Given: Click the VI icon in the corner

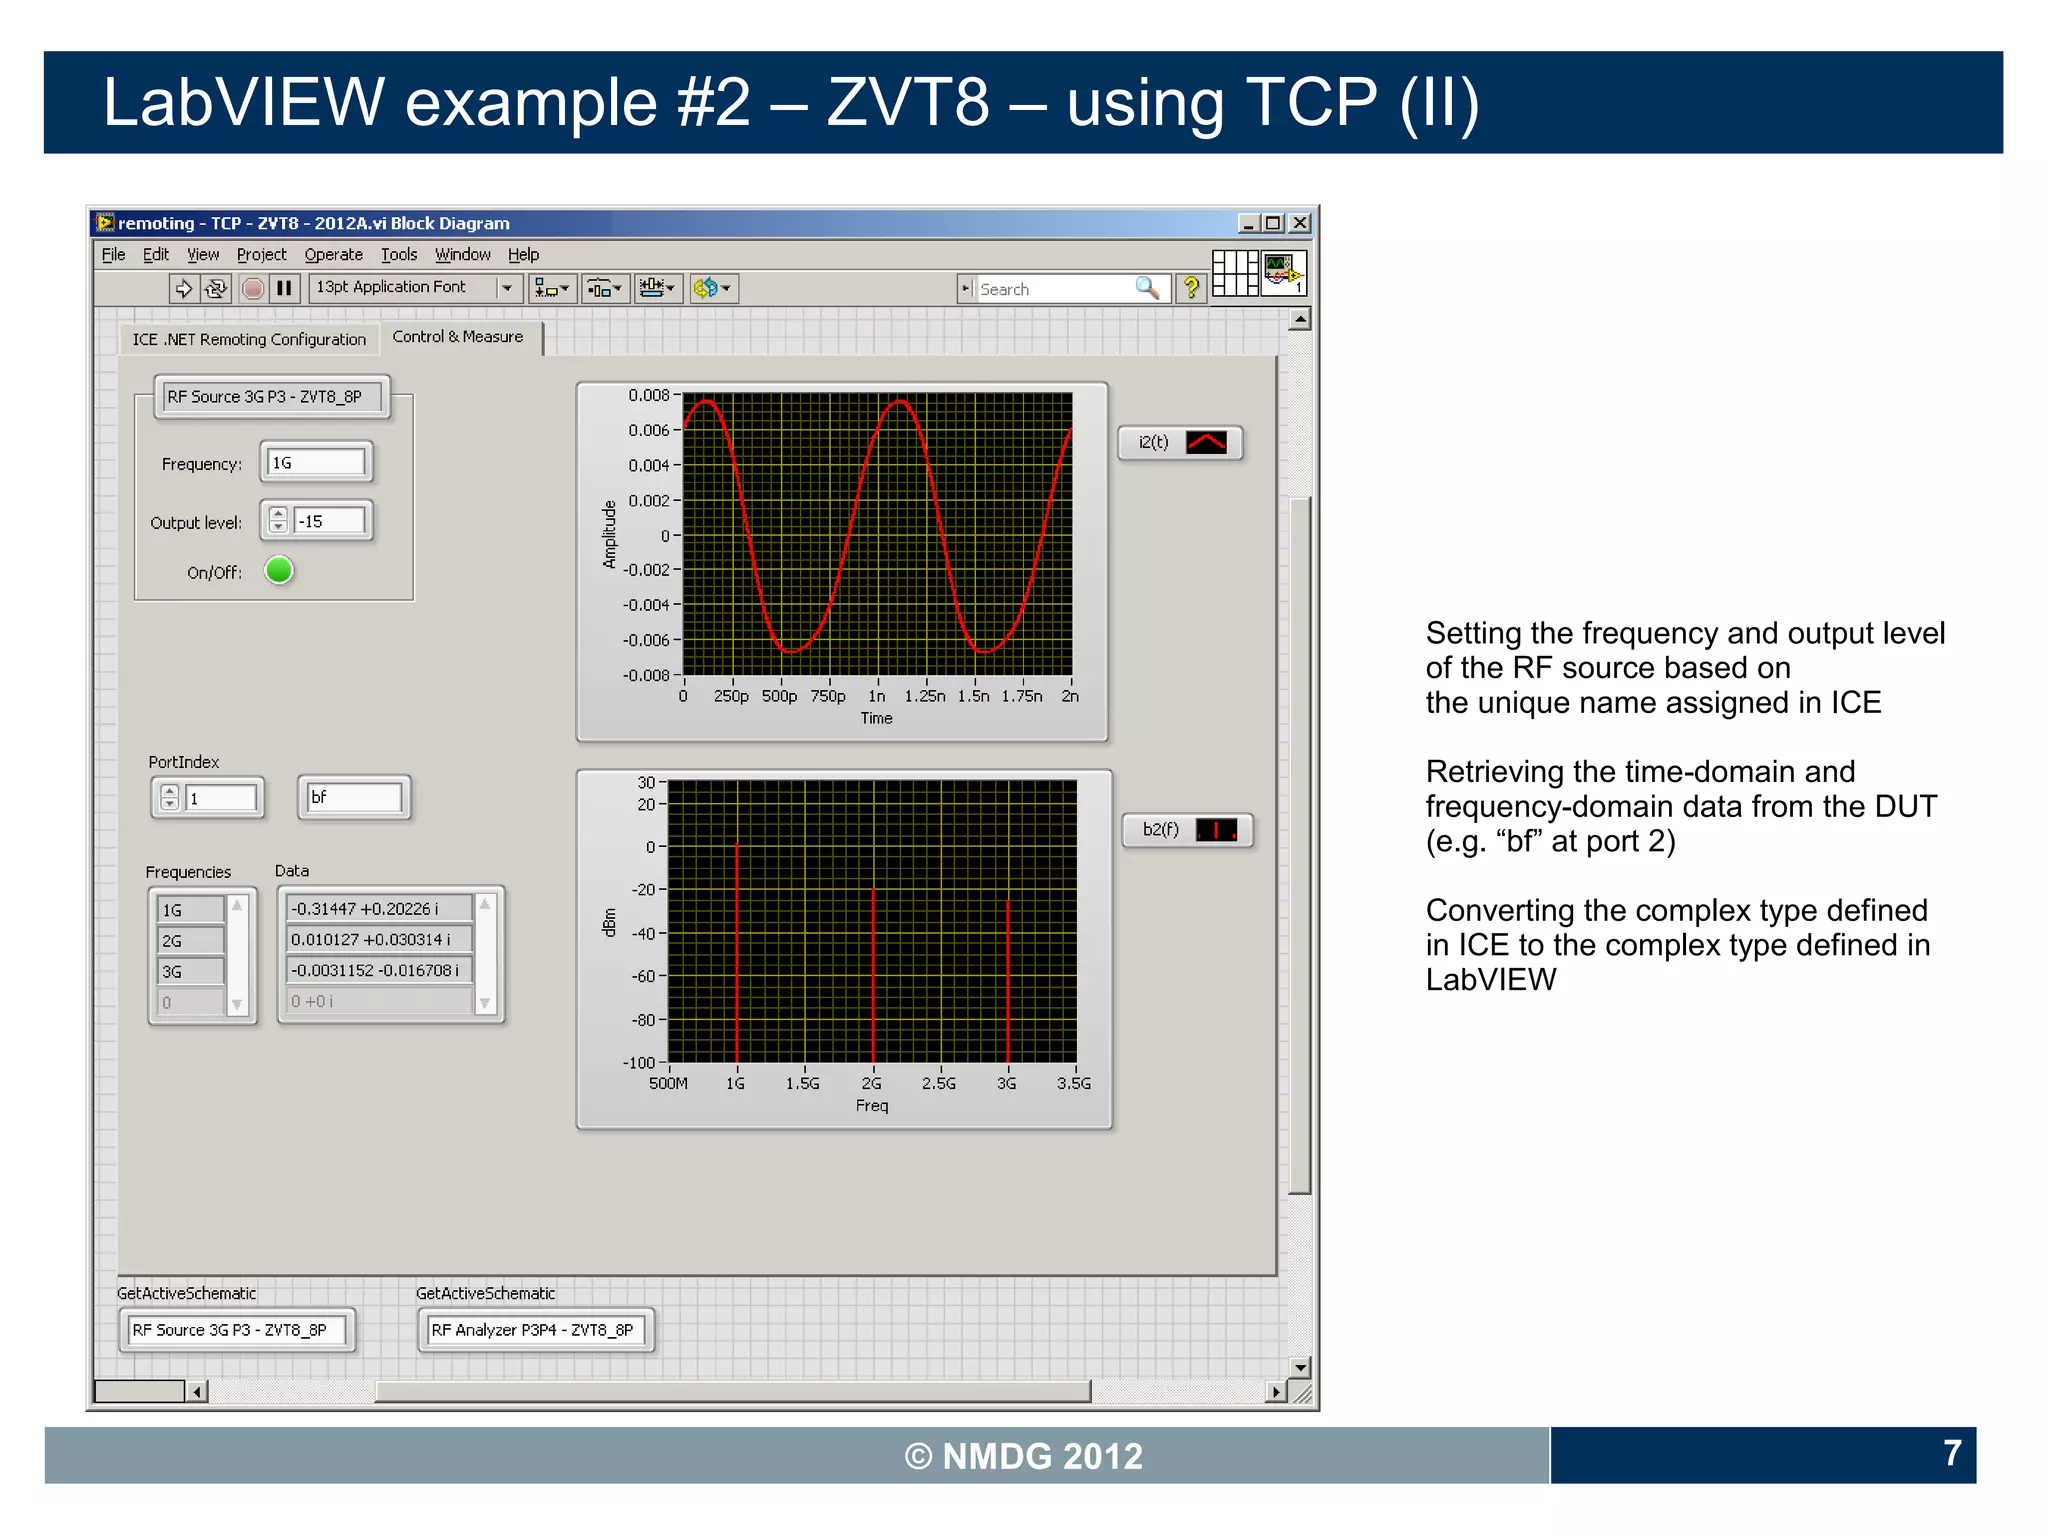Looking at the screenshot, I should pos(1284,273).
